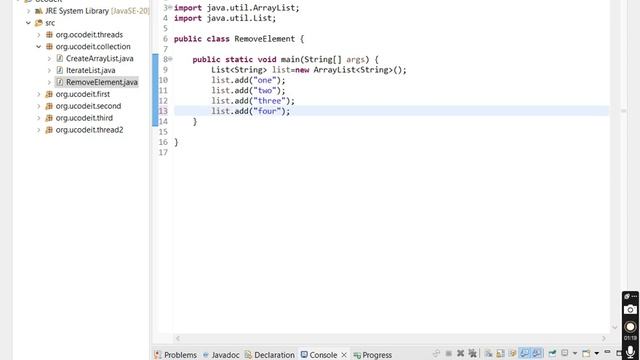Viewport: 640px width, 360px height.
Task: Click the org.ocodeit.threads package icon
Action: coord(49,35)
